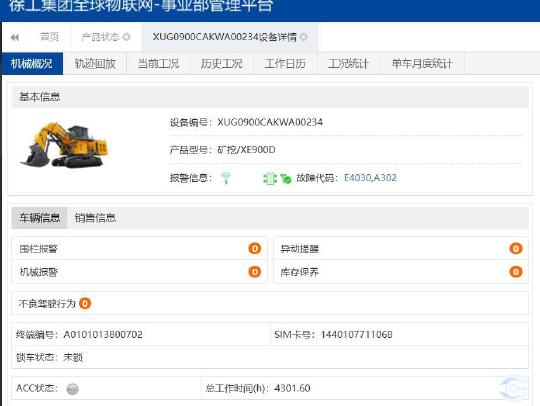Close the XUG0900CAKWA00234设备详情 tab
Image resolution: width=540 pixels, height=406 pixels.
[x=303, y=37]
